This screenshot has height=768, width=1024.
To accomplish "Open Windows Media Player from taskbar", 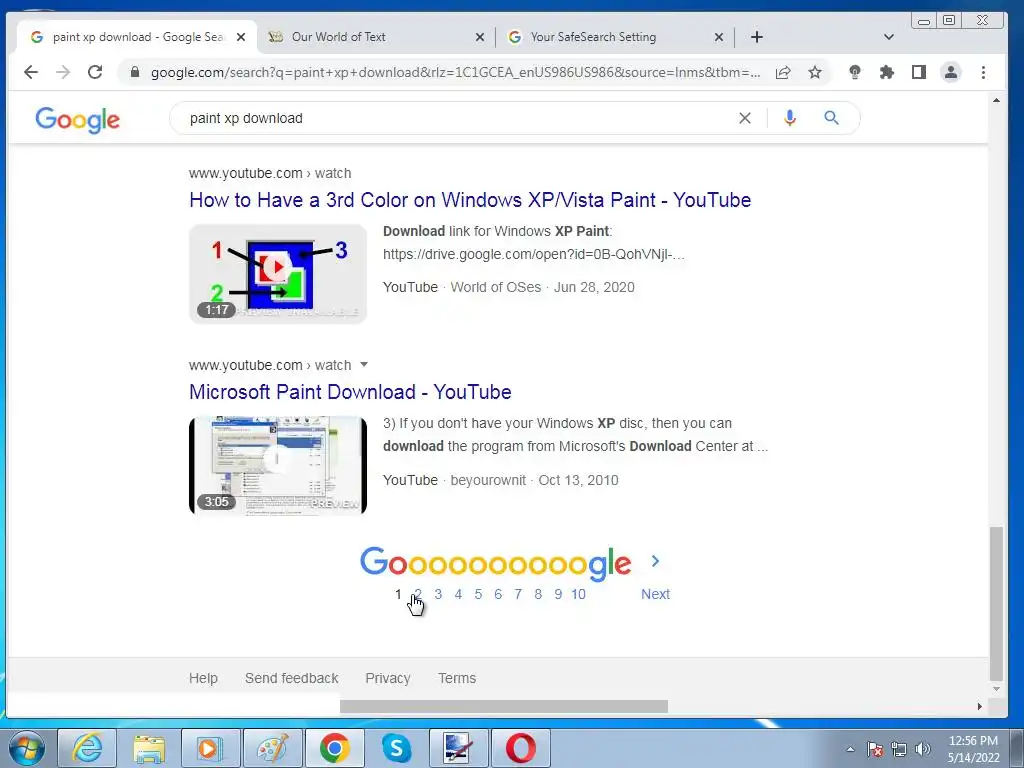I will [210, 748].
